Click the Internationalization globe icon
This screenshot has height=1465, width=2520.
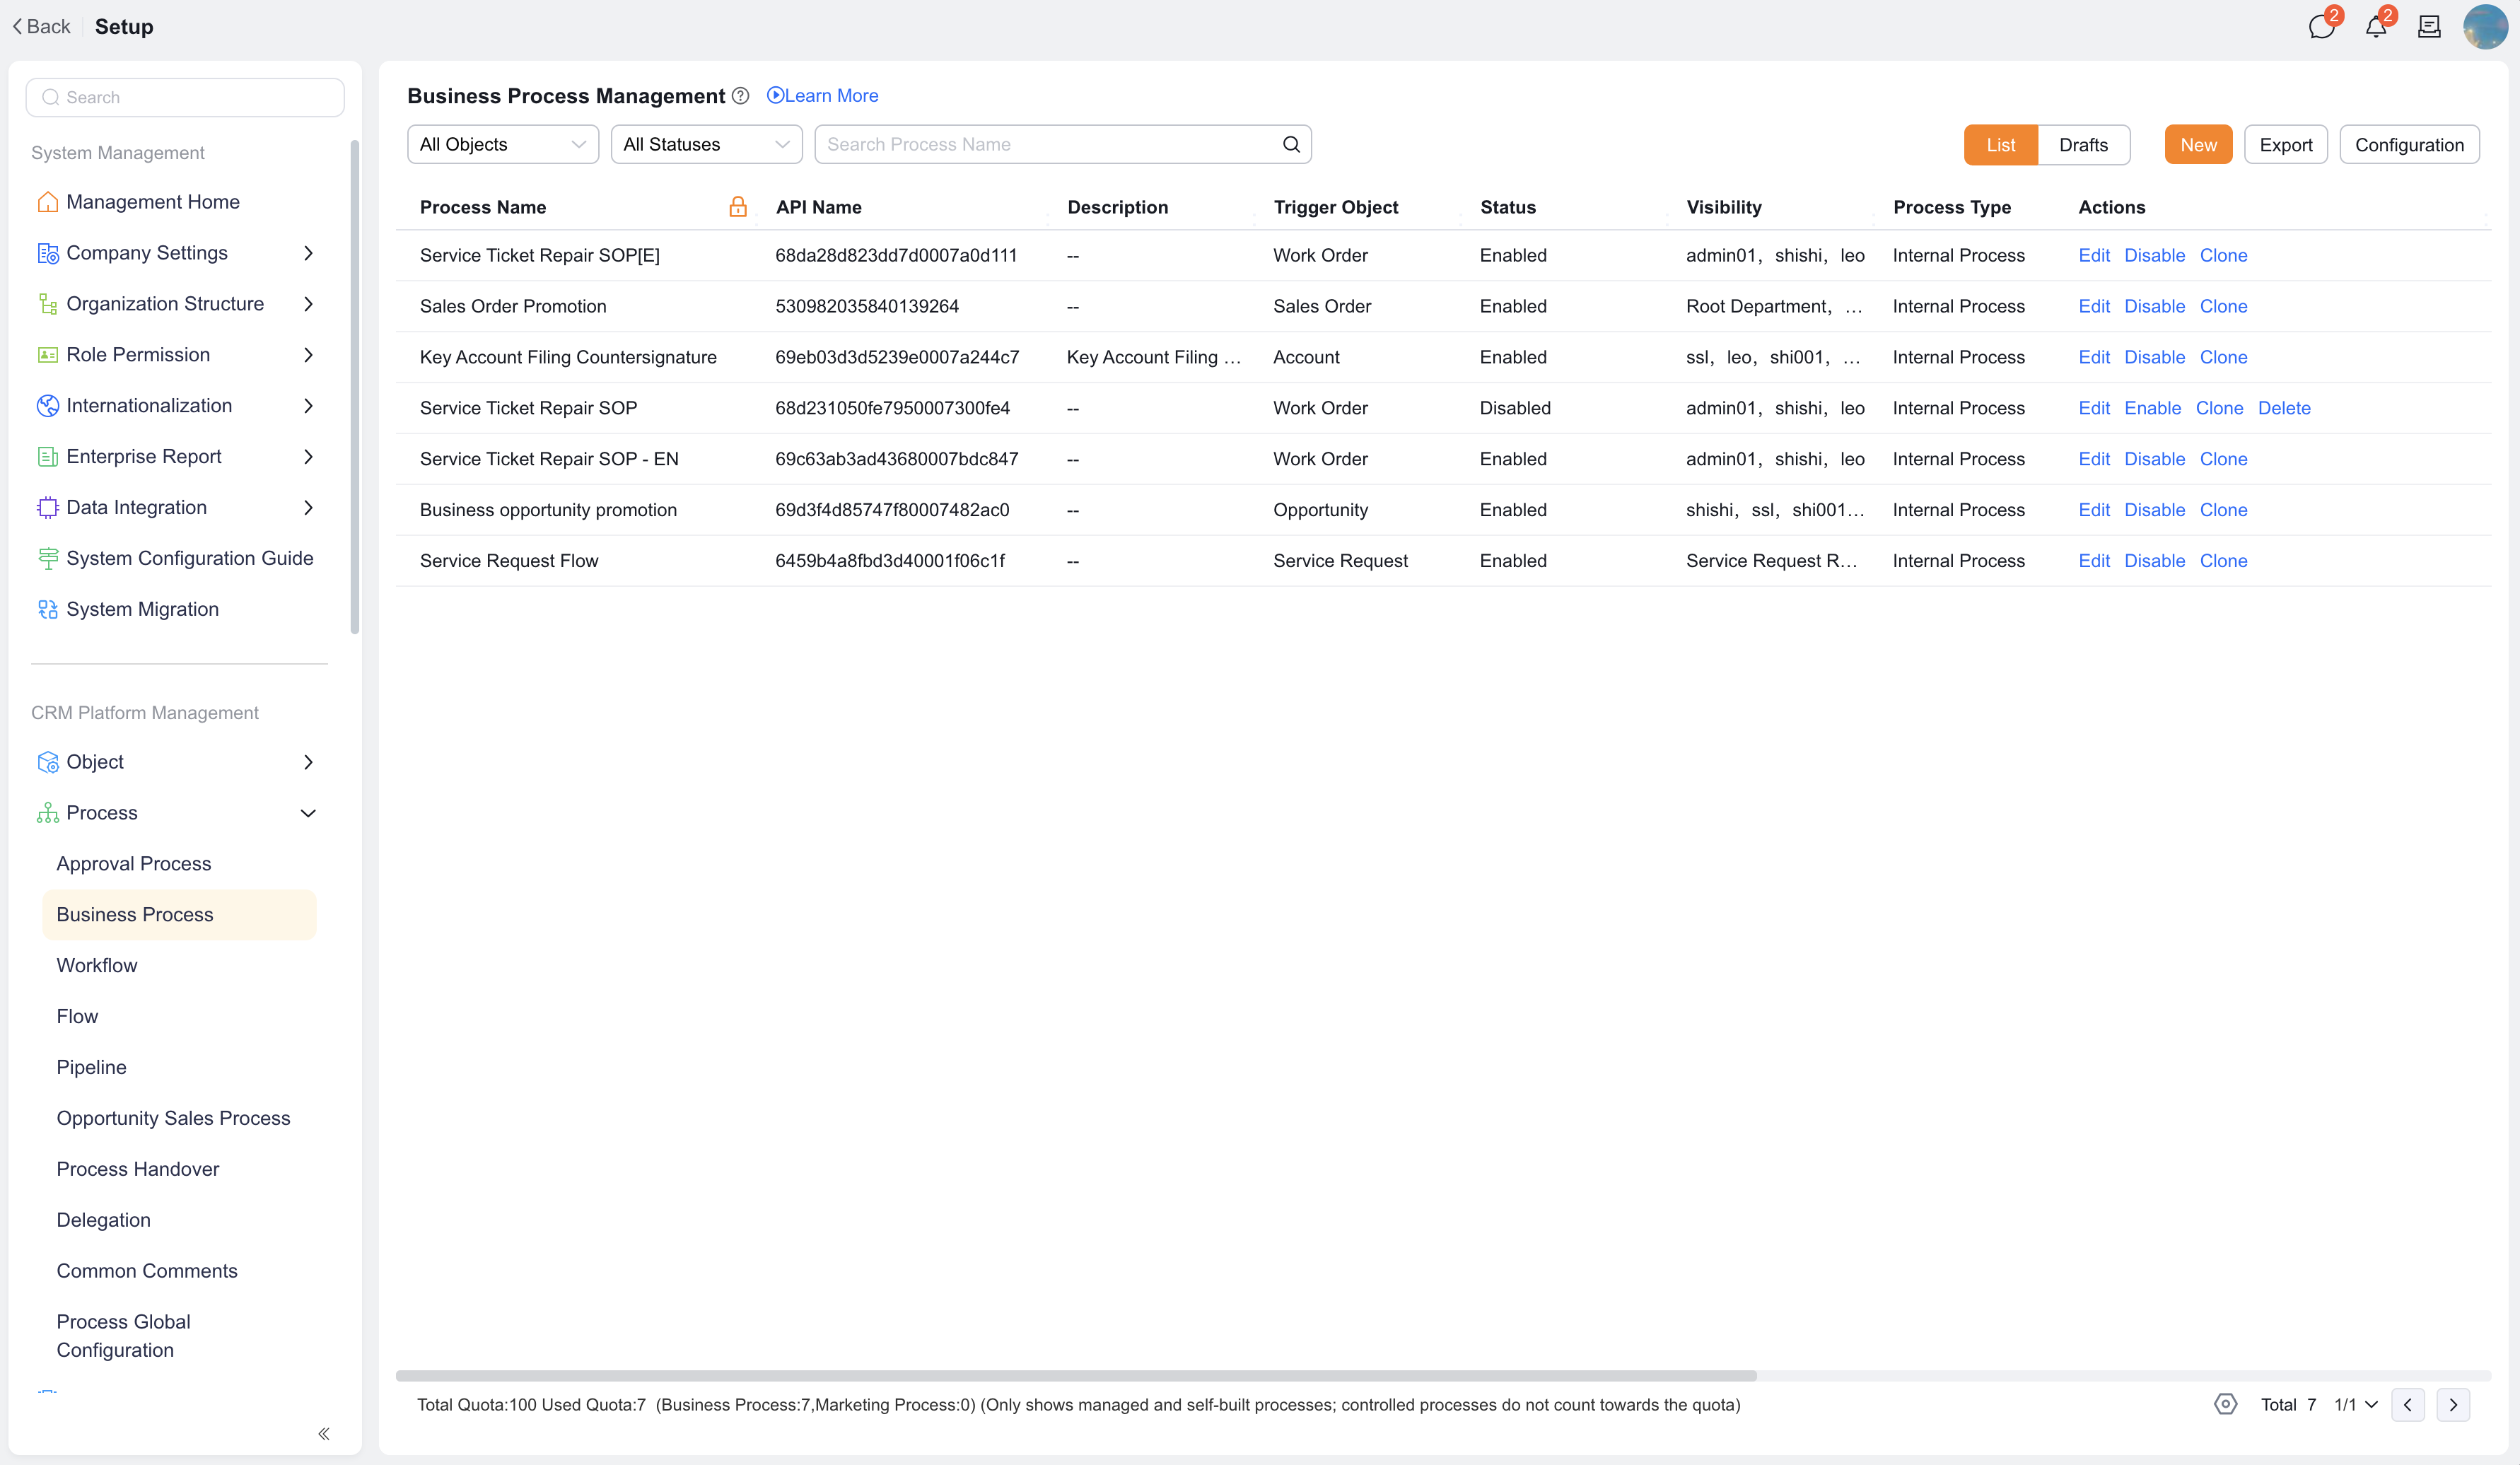[x=47, y=405]
